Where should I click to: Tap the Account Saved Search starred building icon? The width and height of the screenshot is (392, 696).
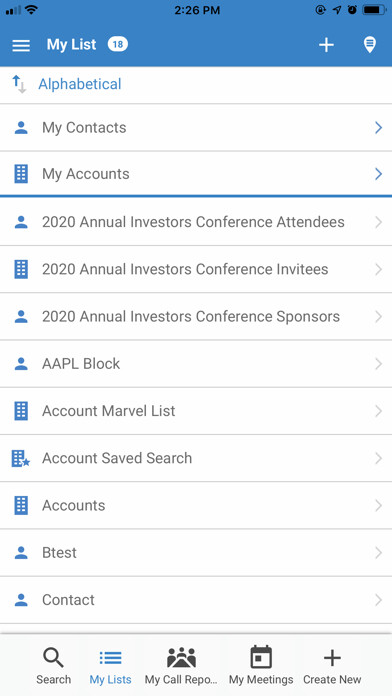pyautogui.click(x=20, y=458)
